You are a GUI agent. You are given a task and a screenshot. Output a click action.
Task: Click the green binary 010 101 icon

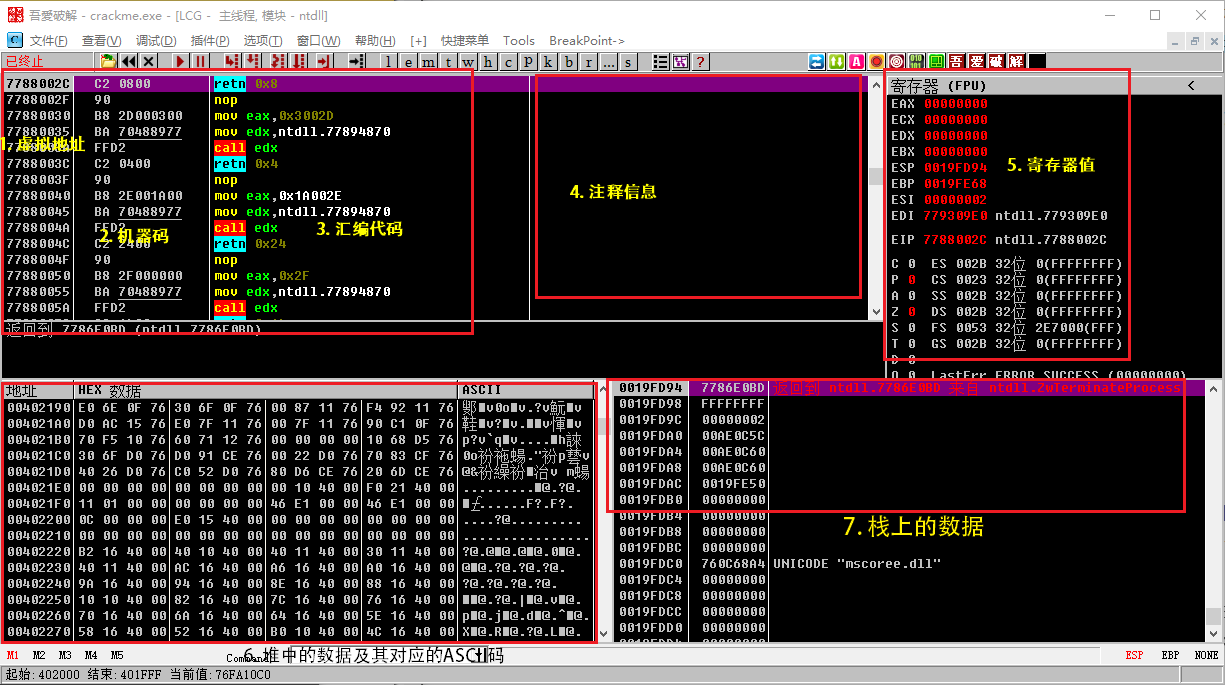(x=915, y=62)
